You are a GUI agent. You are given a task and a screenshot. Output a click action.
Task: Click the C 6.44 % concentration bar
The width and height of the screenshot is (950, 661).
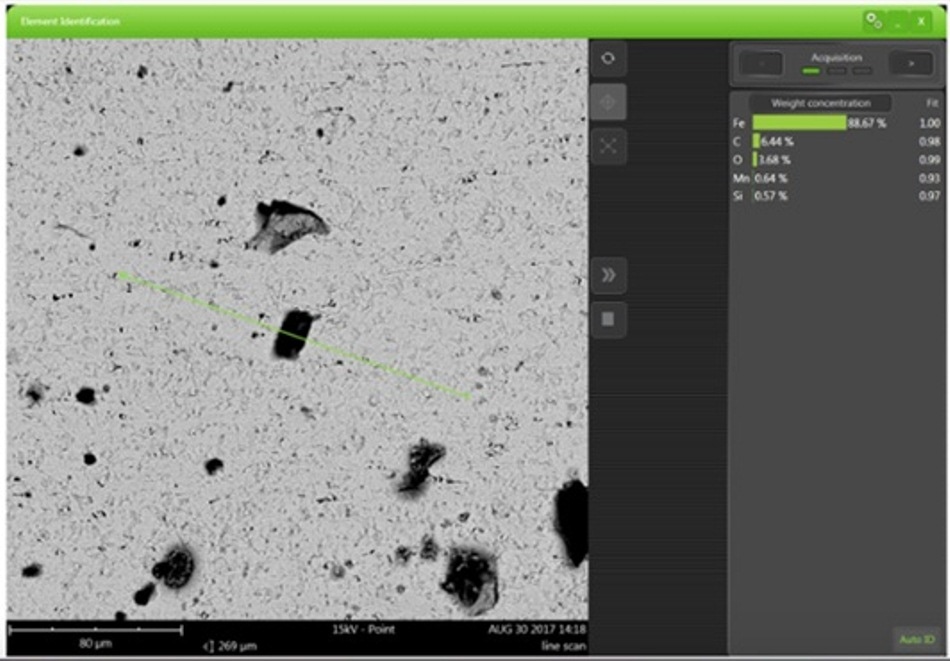click(x=756, y=141)
